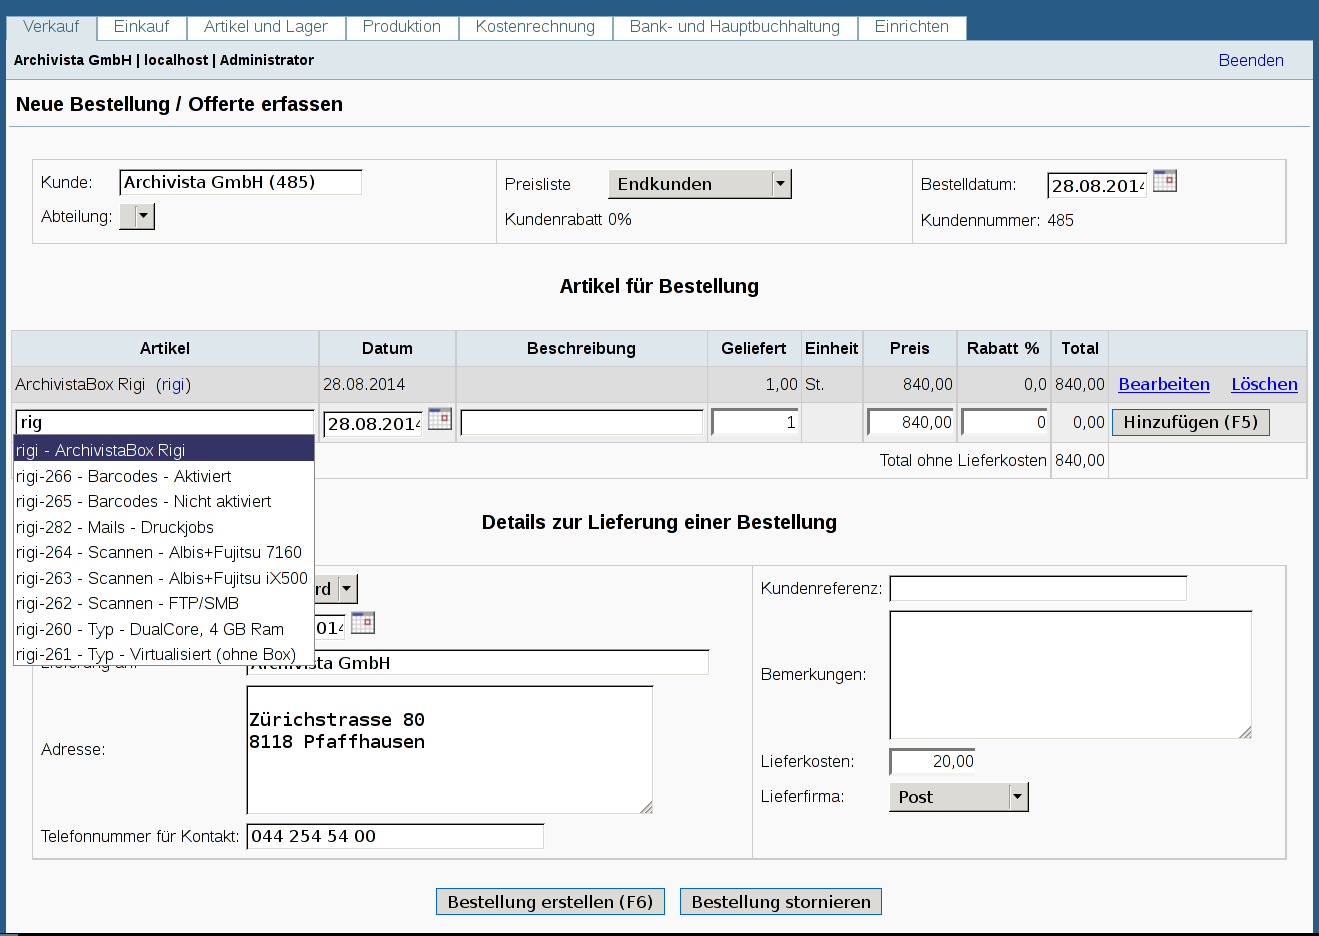1319x936 pixels.
Task: Click Bearbeiten for ArchivistaBox Rigi row
Action: pyautogui.click(x=1164, y=384)
